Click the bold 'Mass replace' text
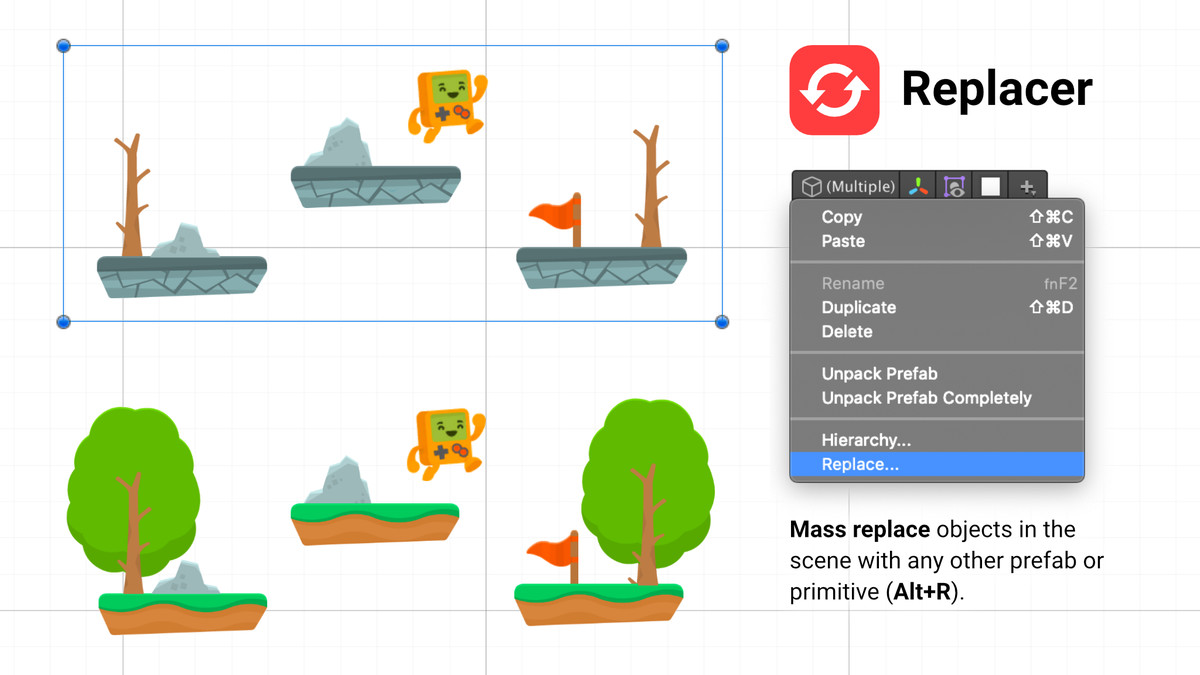Viewport: 1200px width, 675px height. coord(860,529)
